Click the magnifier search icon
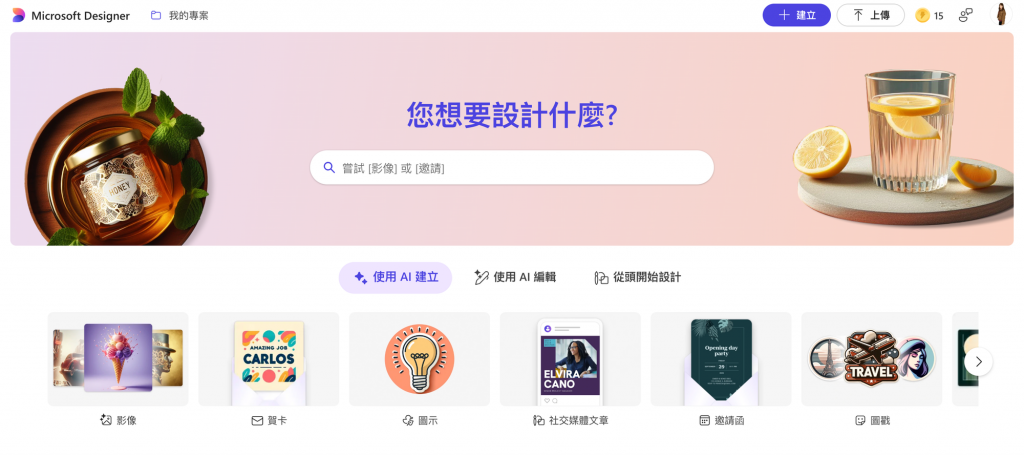 pos(329,168)
